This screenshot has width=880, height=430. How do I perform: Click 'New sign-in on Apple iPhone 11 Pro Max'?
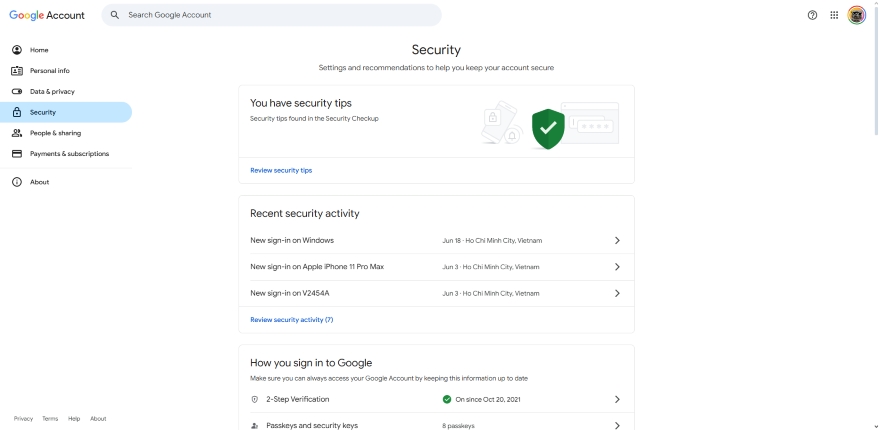coord(317,267)
